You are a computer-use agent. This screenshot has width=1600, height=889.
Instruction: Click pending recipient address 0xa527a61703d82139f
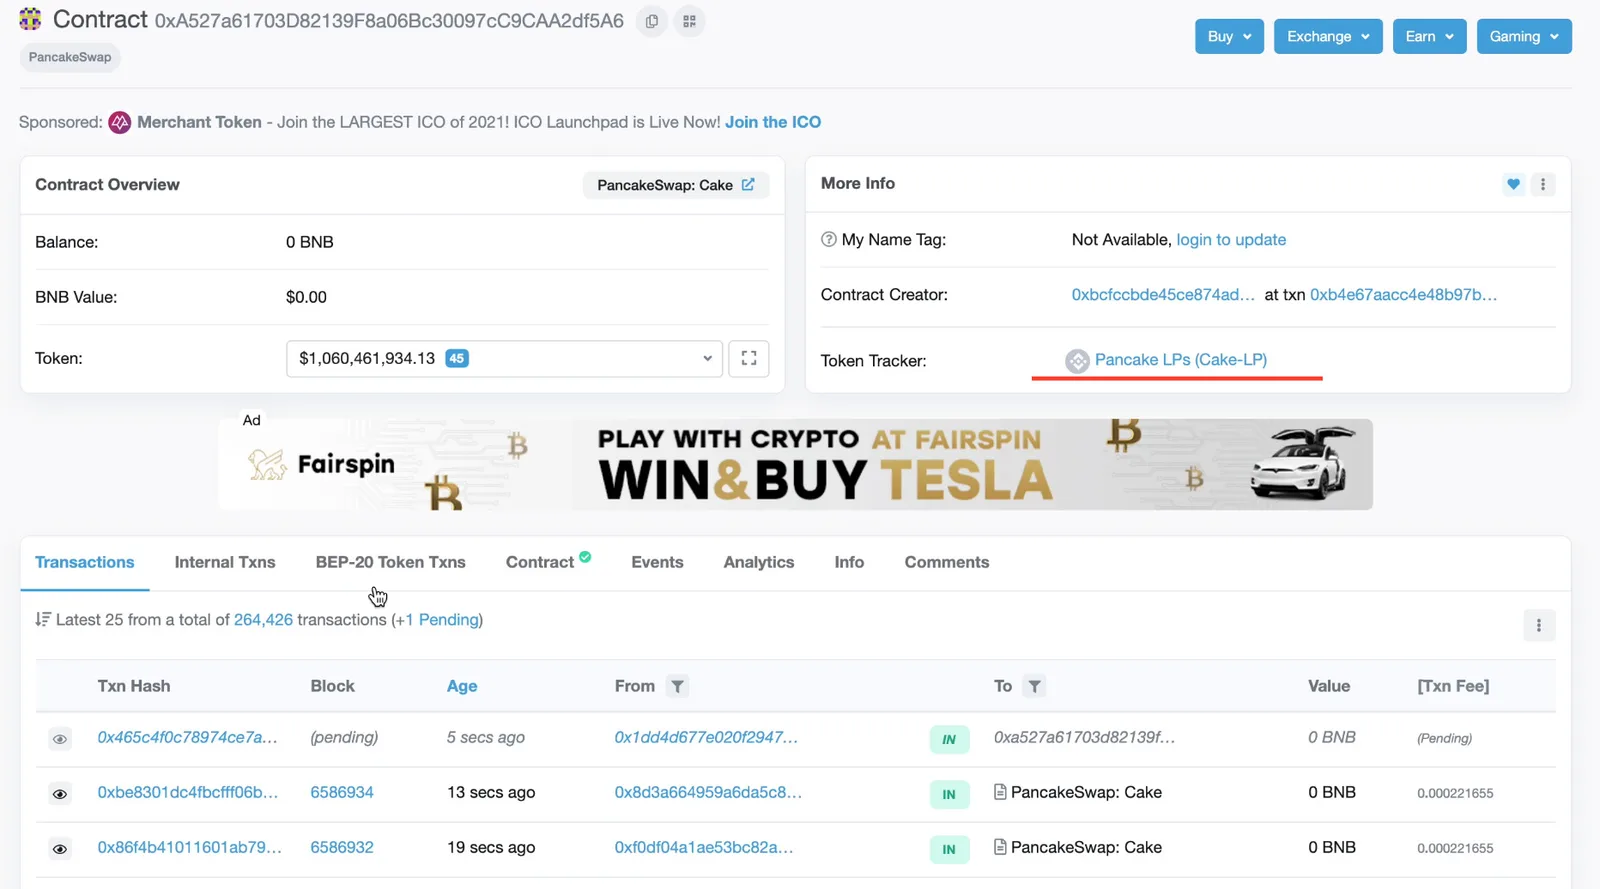pos(1085,738)
